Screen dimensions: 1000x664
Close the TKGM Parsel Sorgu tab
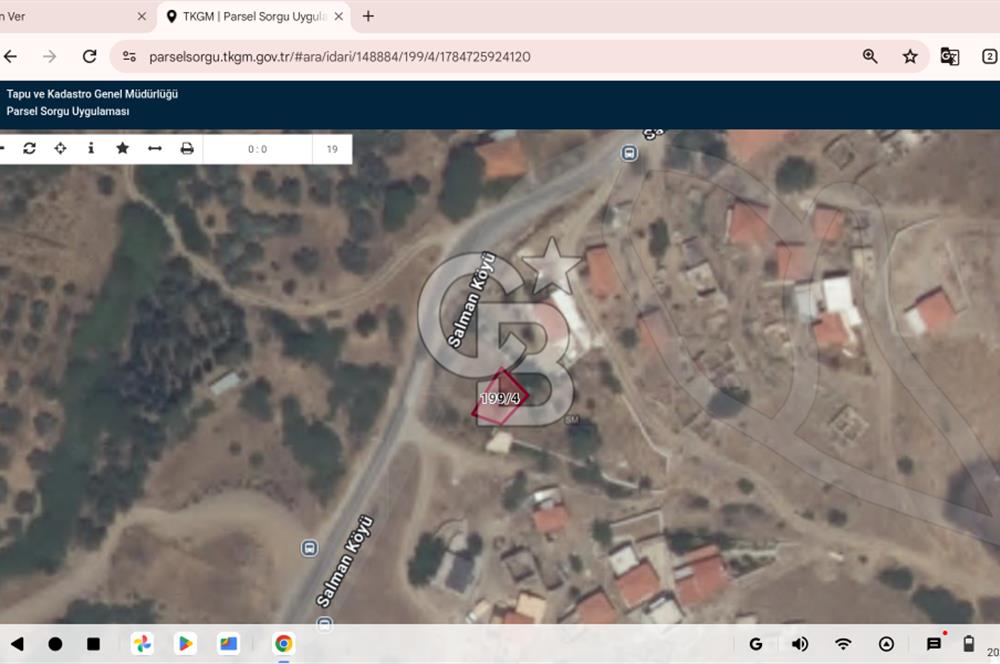coord(339,17)
